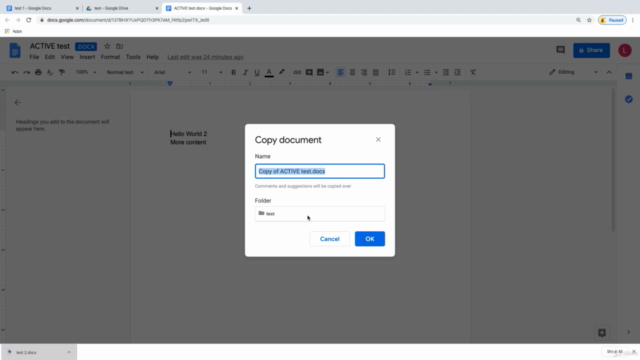Click the Apps bookmarks shortcut
Screen dimensions: 640x360
point(13,31)
